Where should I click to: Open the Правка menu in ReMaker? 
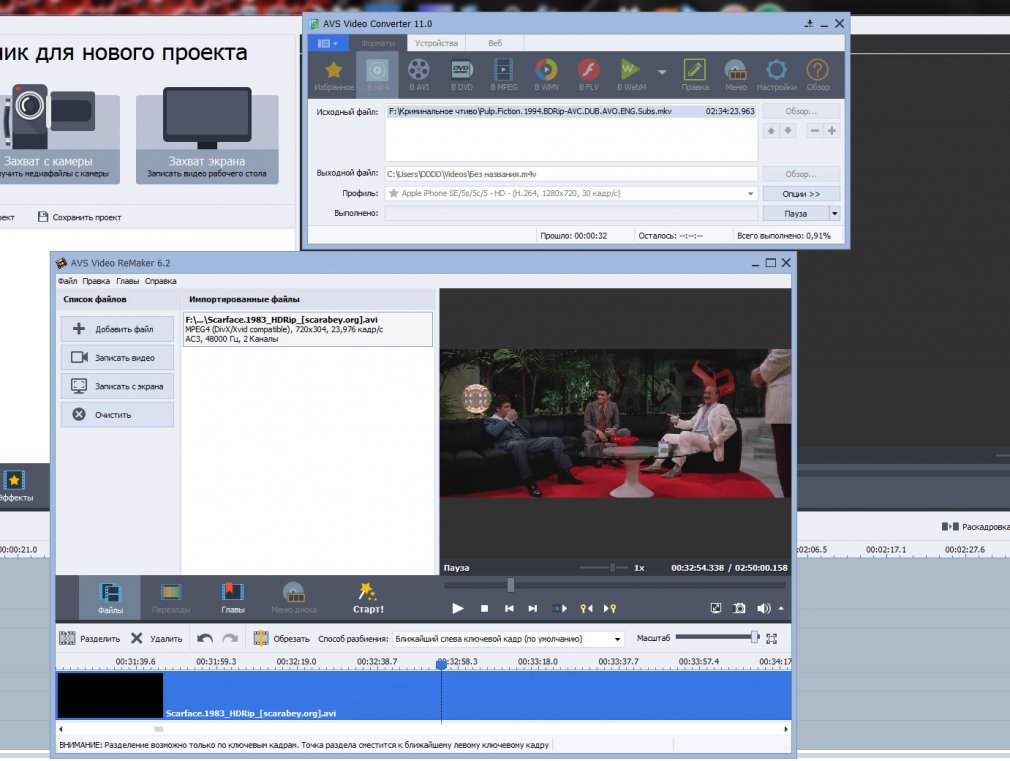[x=96, y=281]
